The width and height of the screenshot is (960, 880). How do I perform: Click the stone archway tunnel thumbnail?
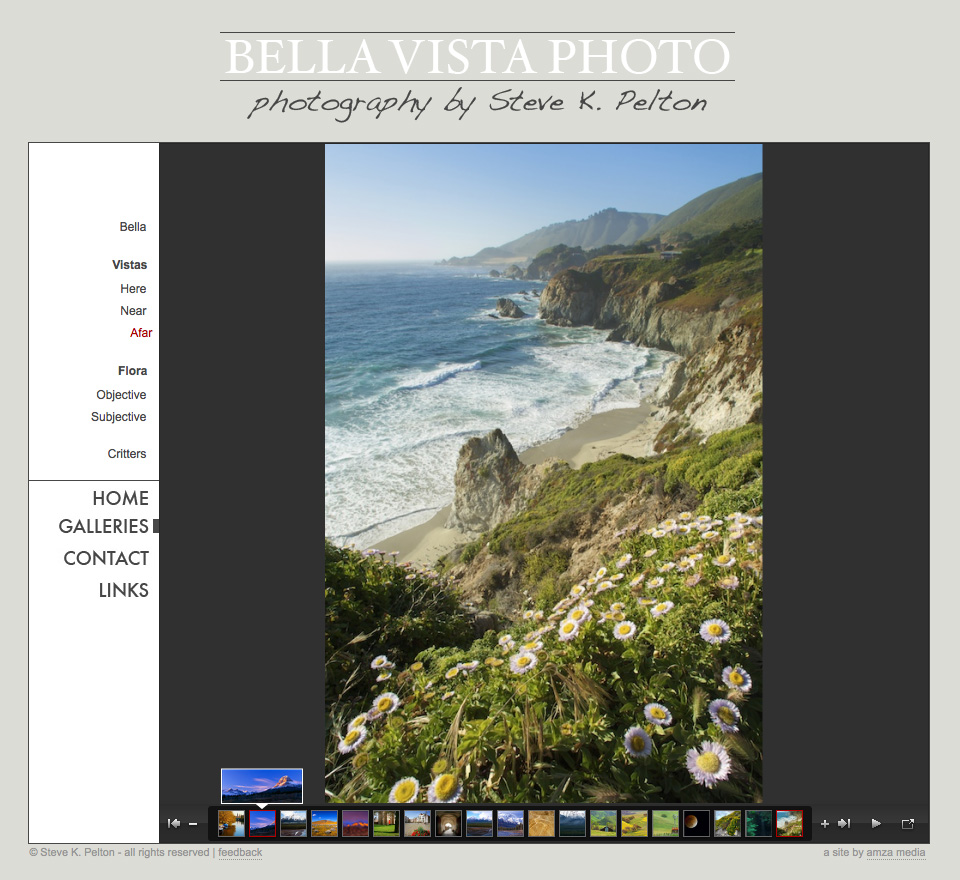point(449,823)
